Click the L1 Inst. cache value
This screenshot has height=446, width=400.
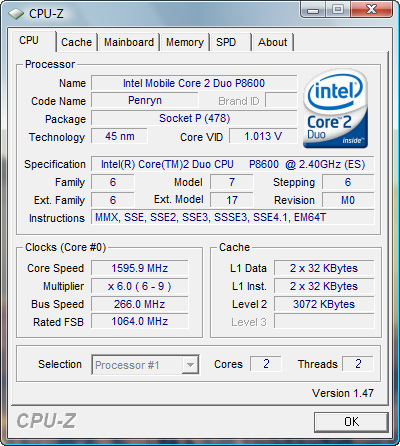[324, 286]
